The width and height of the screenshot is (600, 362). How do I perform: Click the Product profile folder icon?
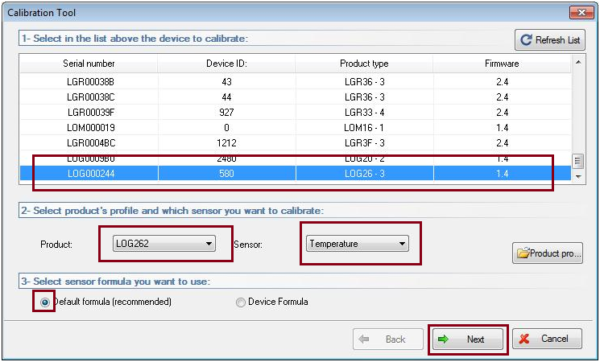tap(523, 253)
